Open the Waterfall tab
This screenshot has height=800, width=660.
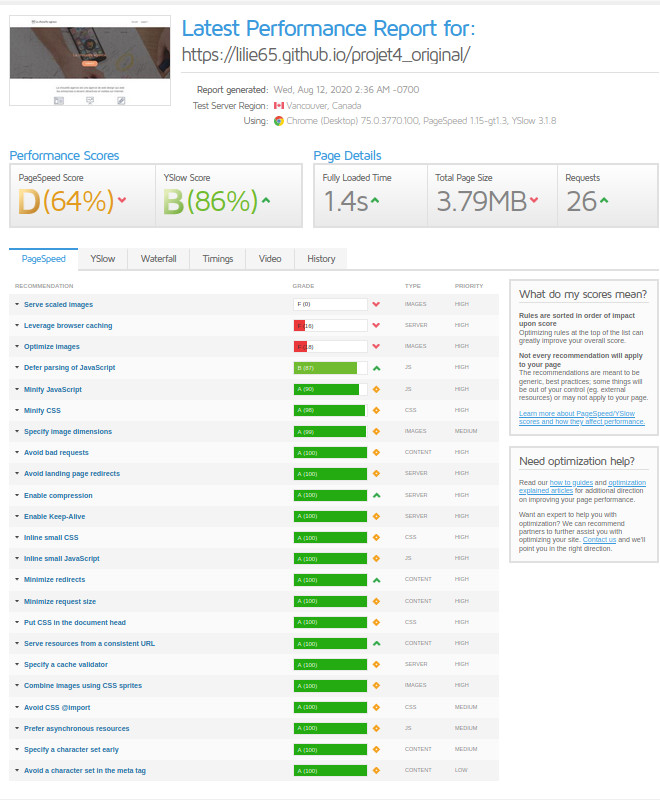pos(158,259)
